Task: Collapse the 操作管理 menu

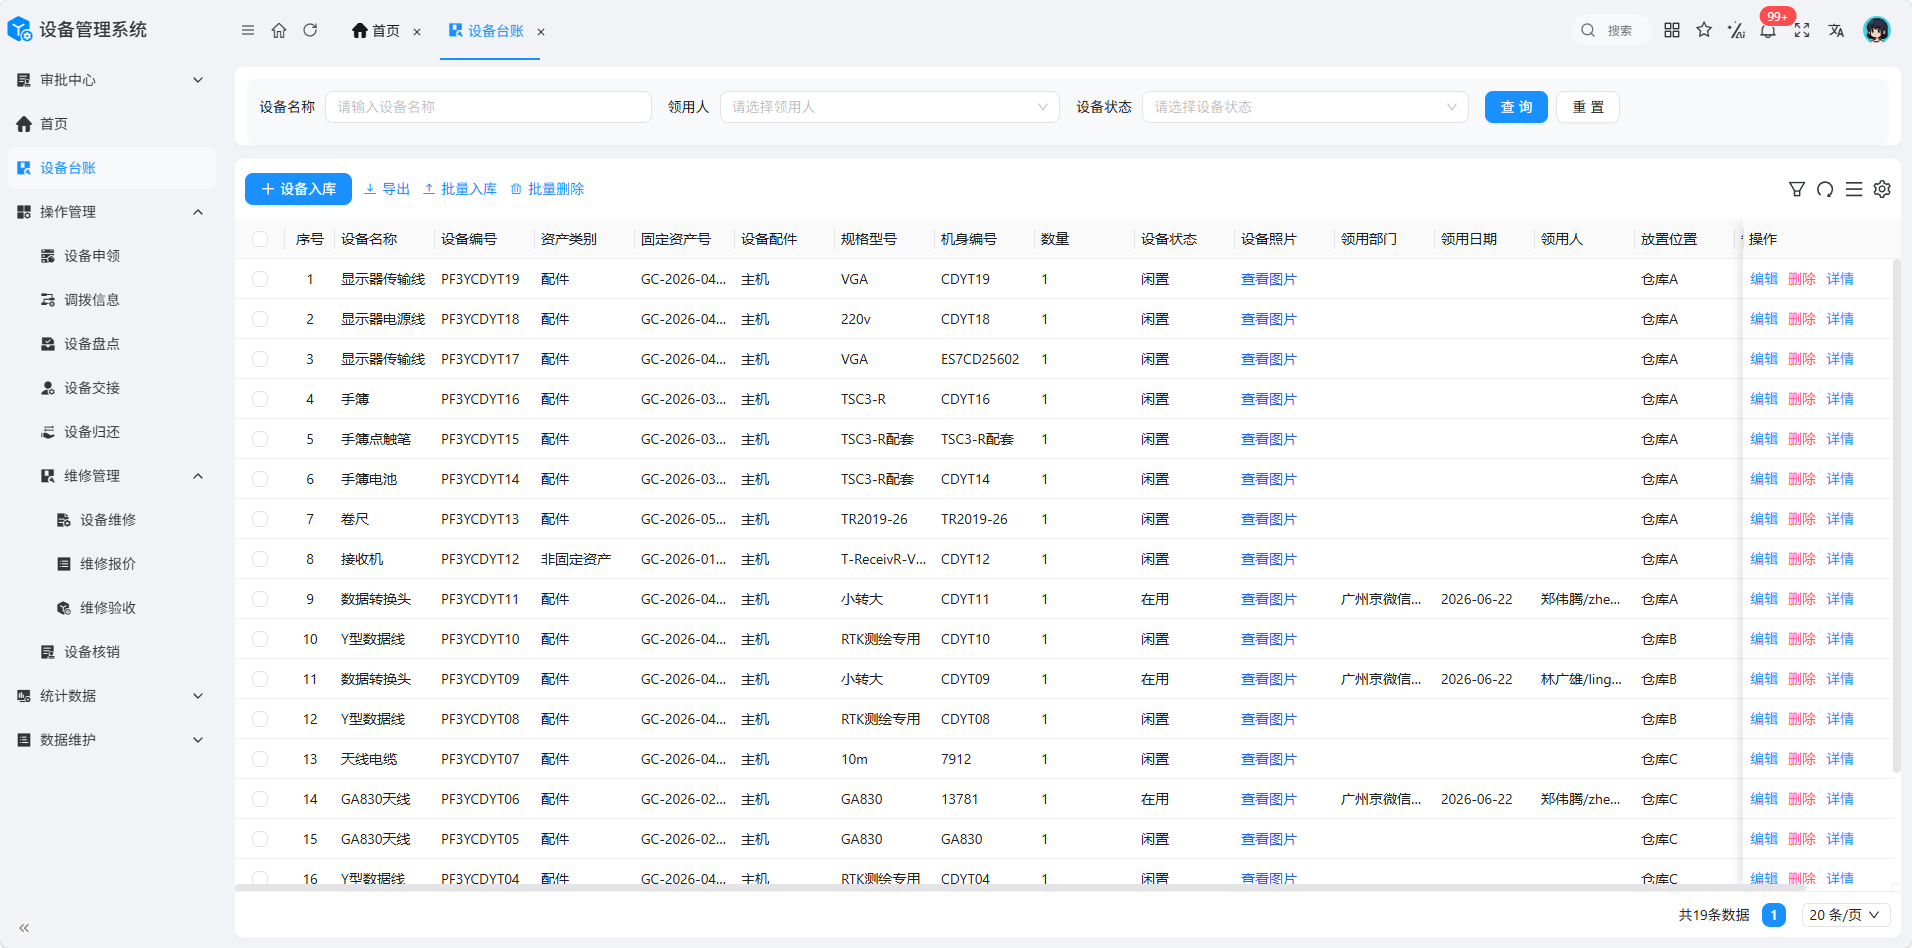Action: point(112,212)
